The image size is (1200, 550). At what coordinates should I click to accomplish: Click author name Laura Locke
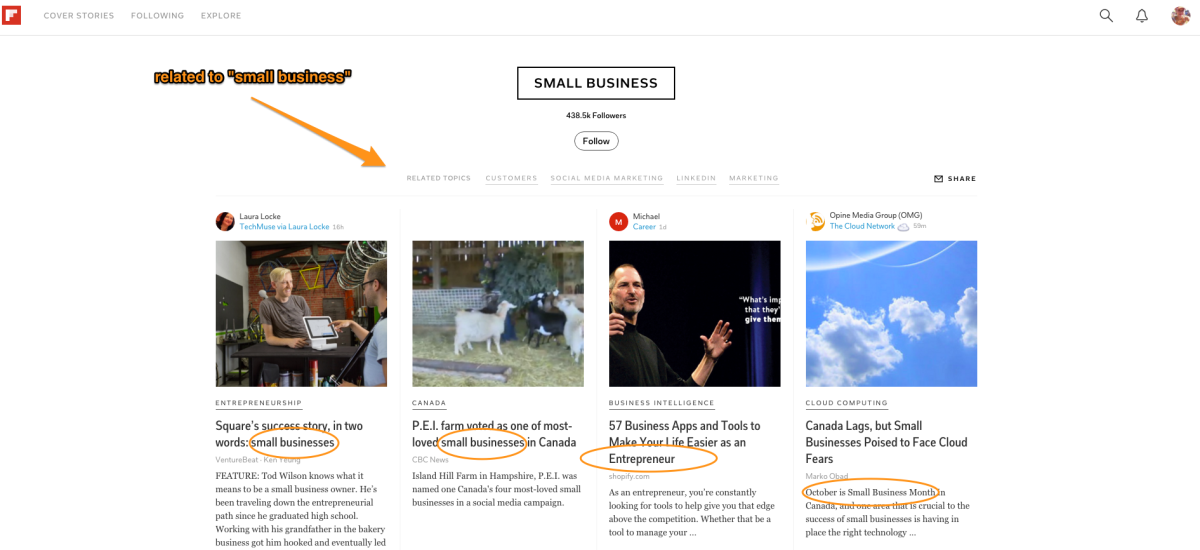click(x=260, y=216)
